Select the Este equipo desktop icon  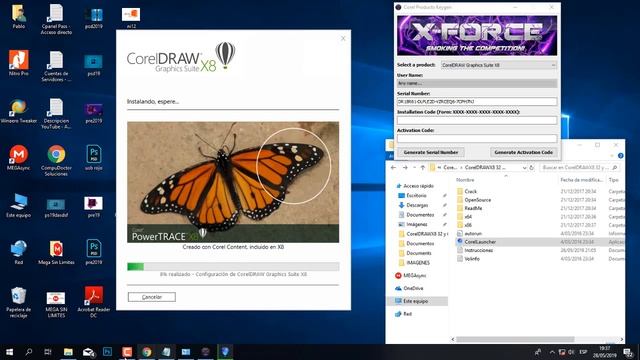19,205
